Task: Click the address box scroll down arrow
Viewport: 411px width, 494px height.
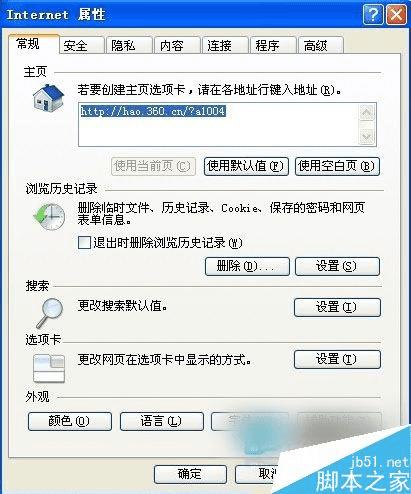Action: point(367,136)
